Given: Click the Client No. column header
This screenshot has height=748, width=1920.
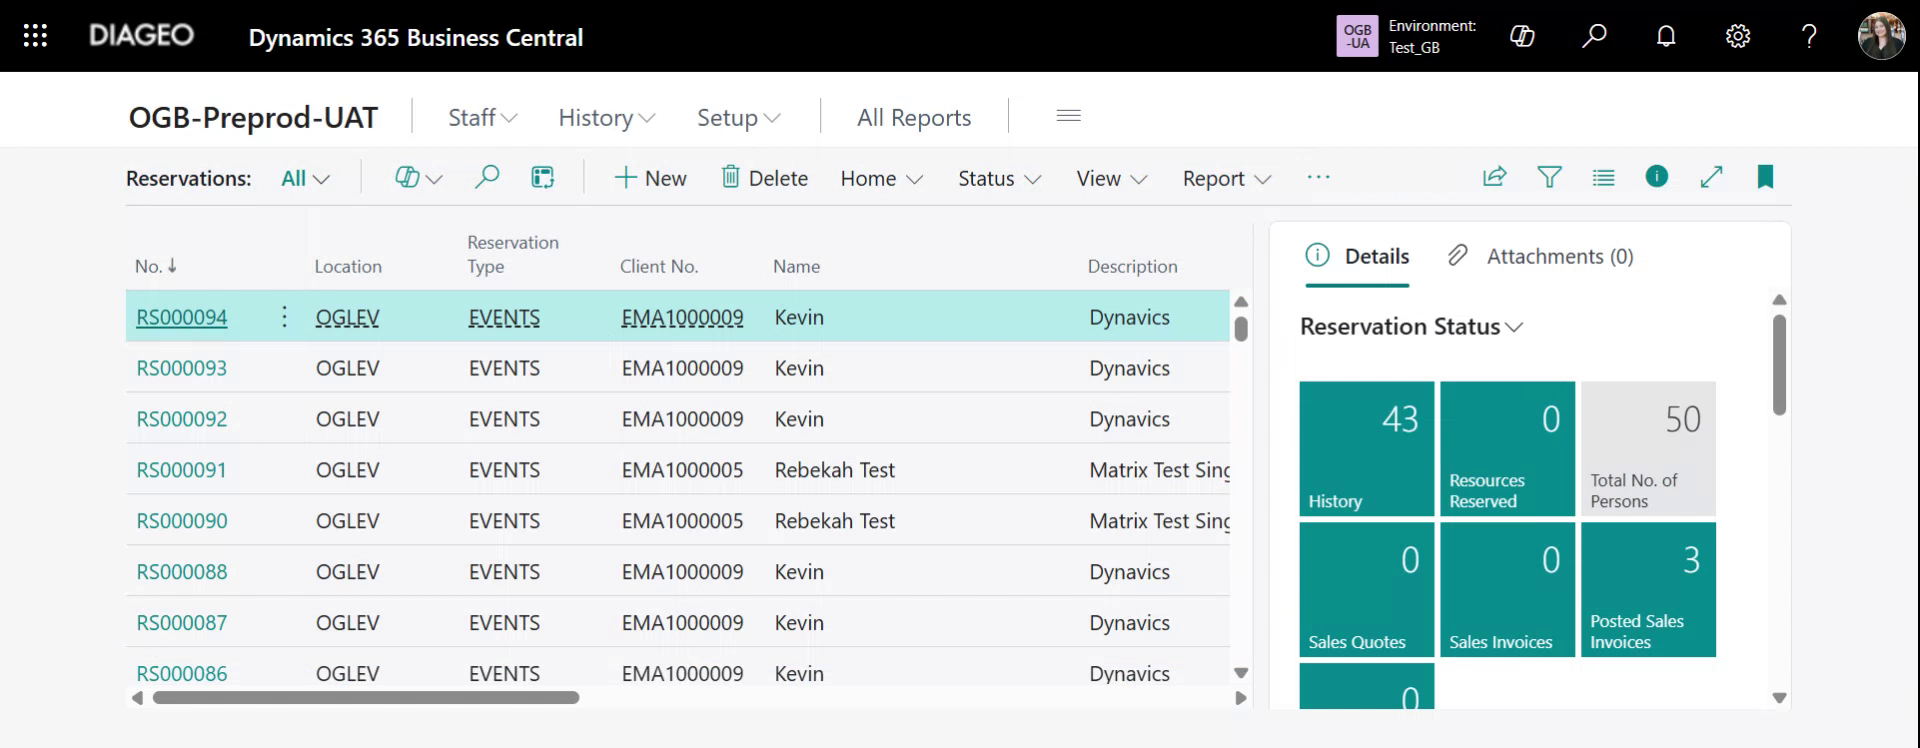Looking at the screenshot, I should pyautogui.click(x=659, y=266).
